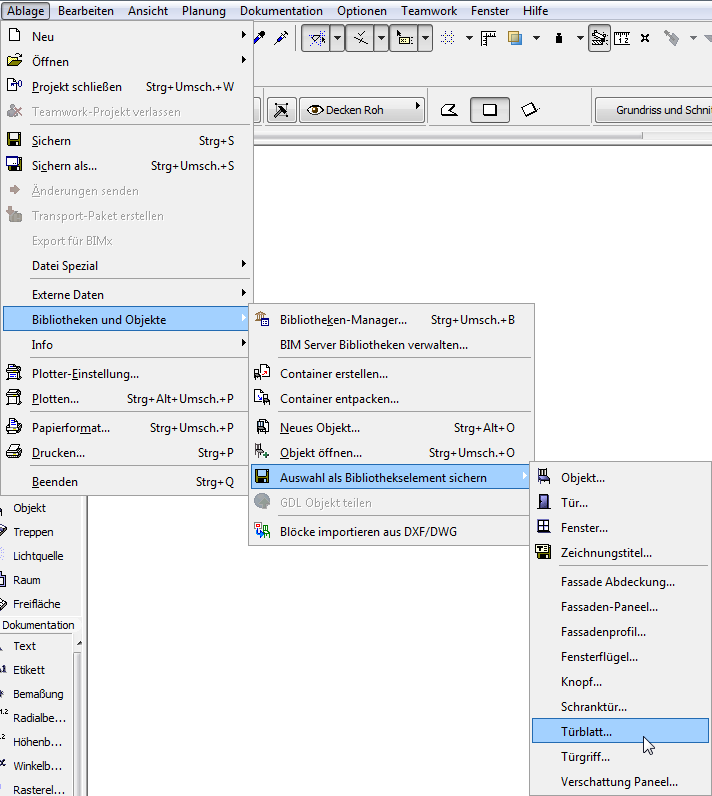Viewport: 712px width, 796px height.
Task: Pick parameters with the eyedropper icon
Action: click(x=260, y=38)
